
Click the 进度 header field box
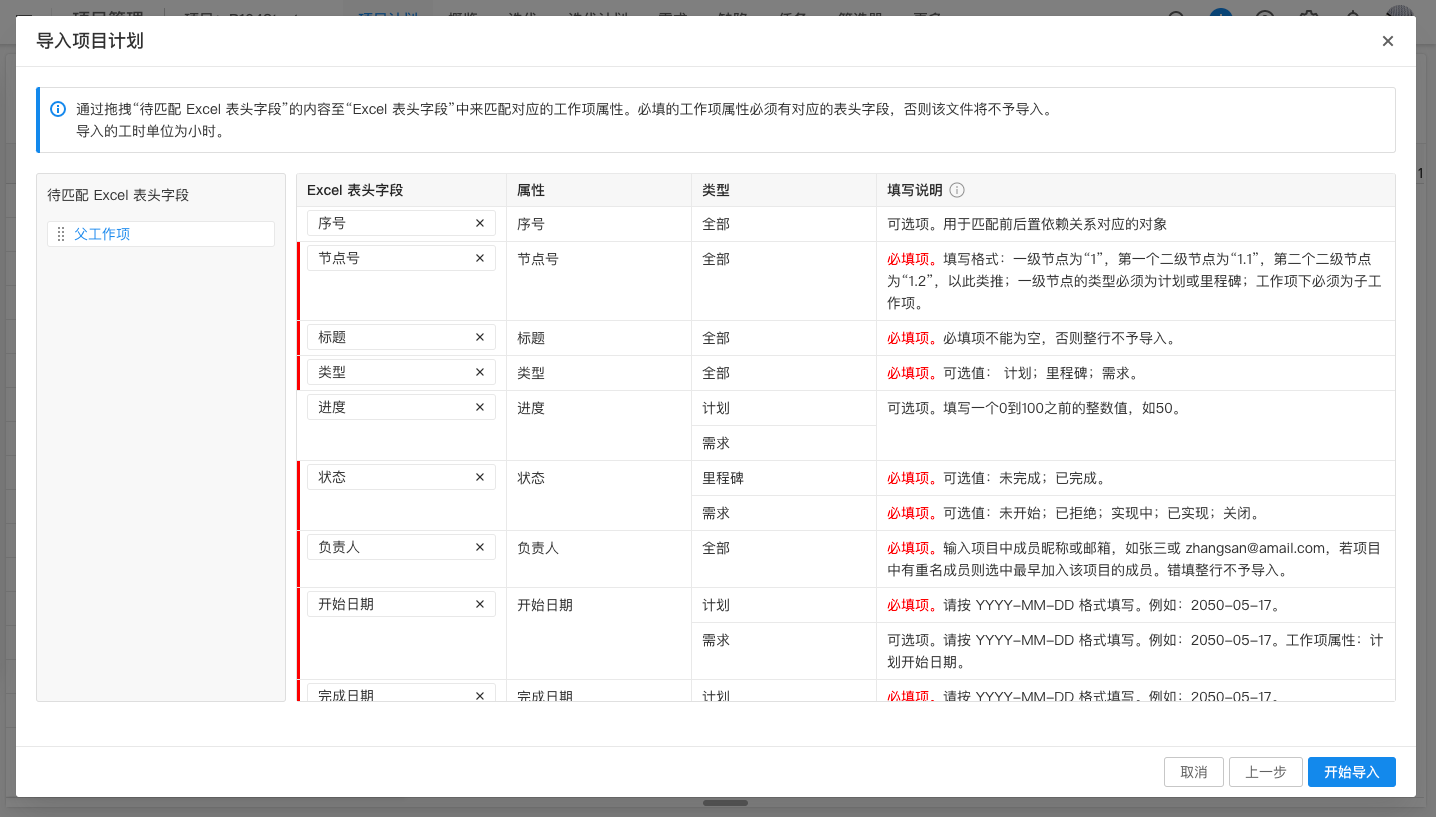[401, 407]
